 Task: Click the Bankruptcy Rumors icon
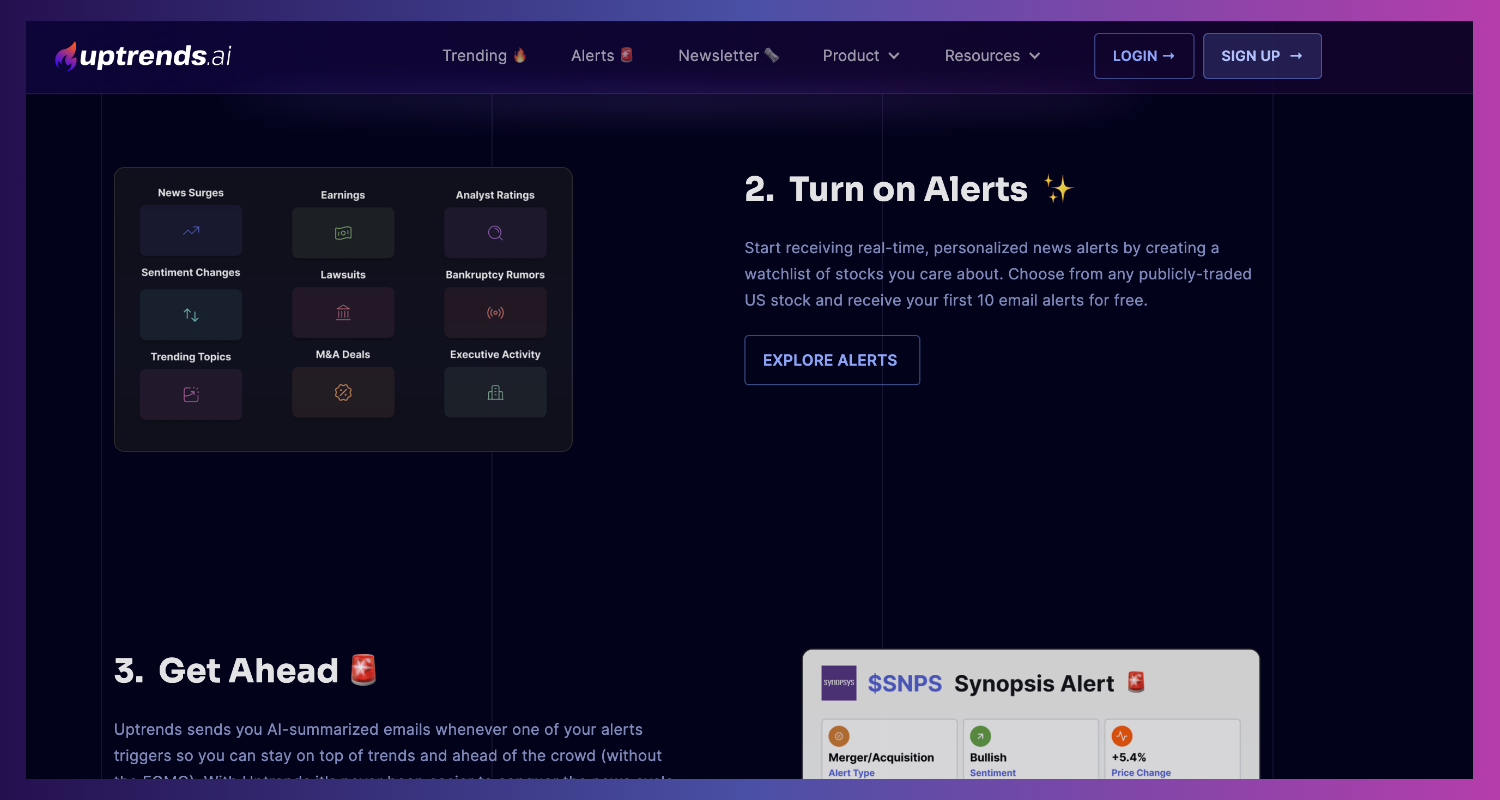click(495, 312)
